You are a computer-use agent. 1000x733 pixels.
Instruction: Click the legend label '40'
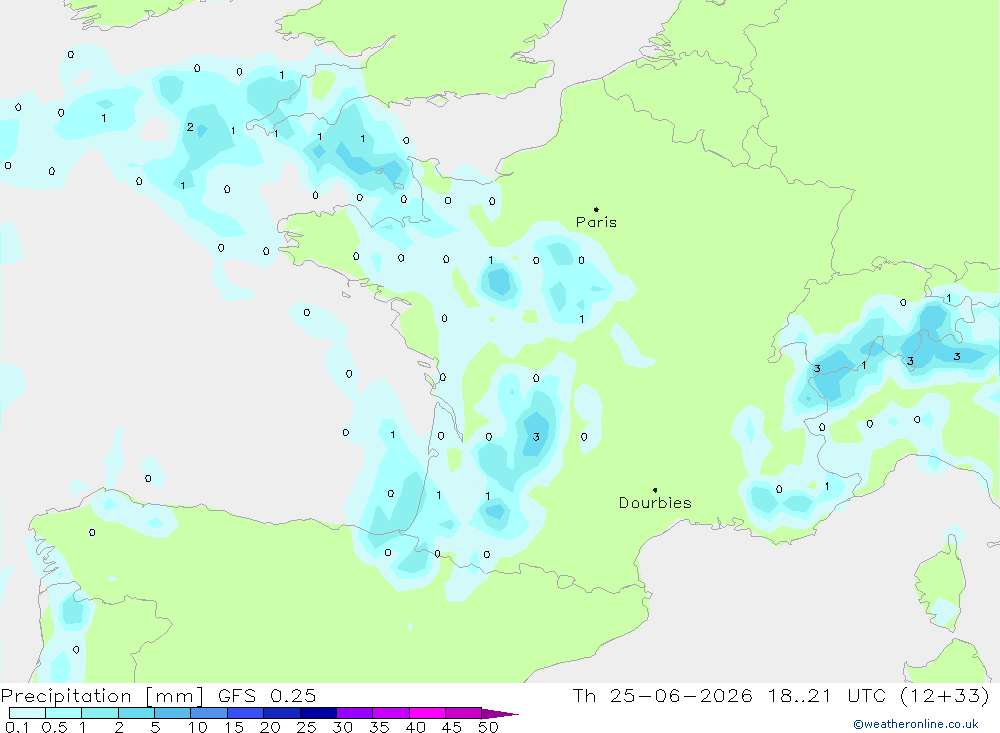(x=415, y=727)
